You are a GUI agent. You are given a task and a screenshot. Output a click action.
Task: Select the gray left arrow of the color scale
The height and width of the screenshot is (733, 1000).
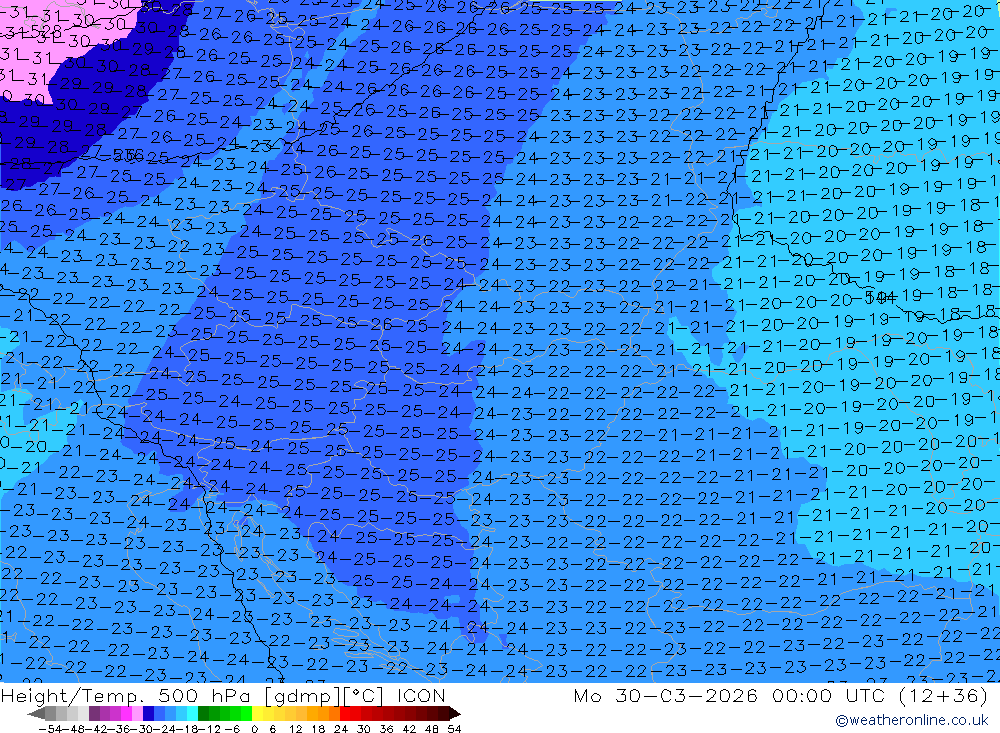coord(36,714)
